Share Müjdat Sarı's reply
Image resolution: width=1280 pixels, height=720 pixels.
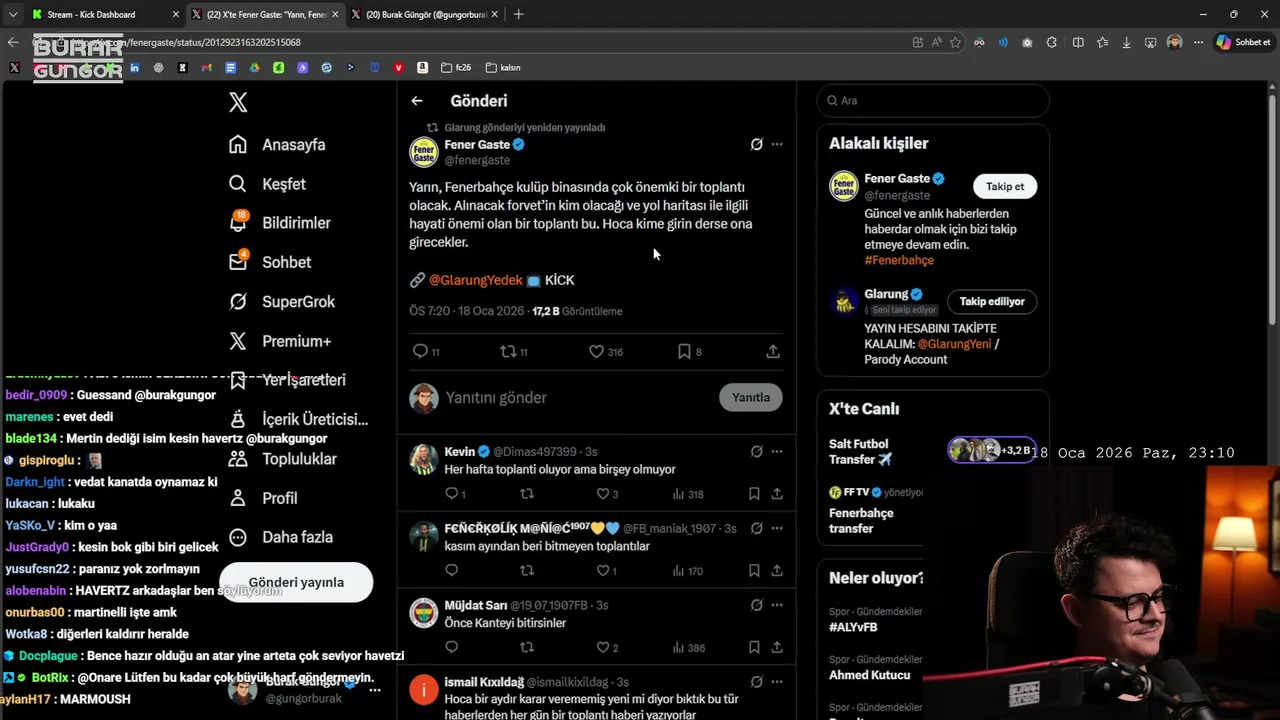tap(777, 647)
